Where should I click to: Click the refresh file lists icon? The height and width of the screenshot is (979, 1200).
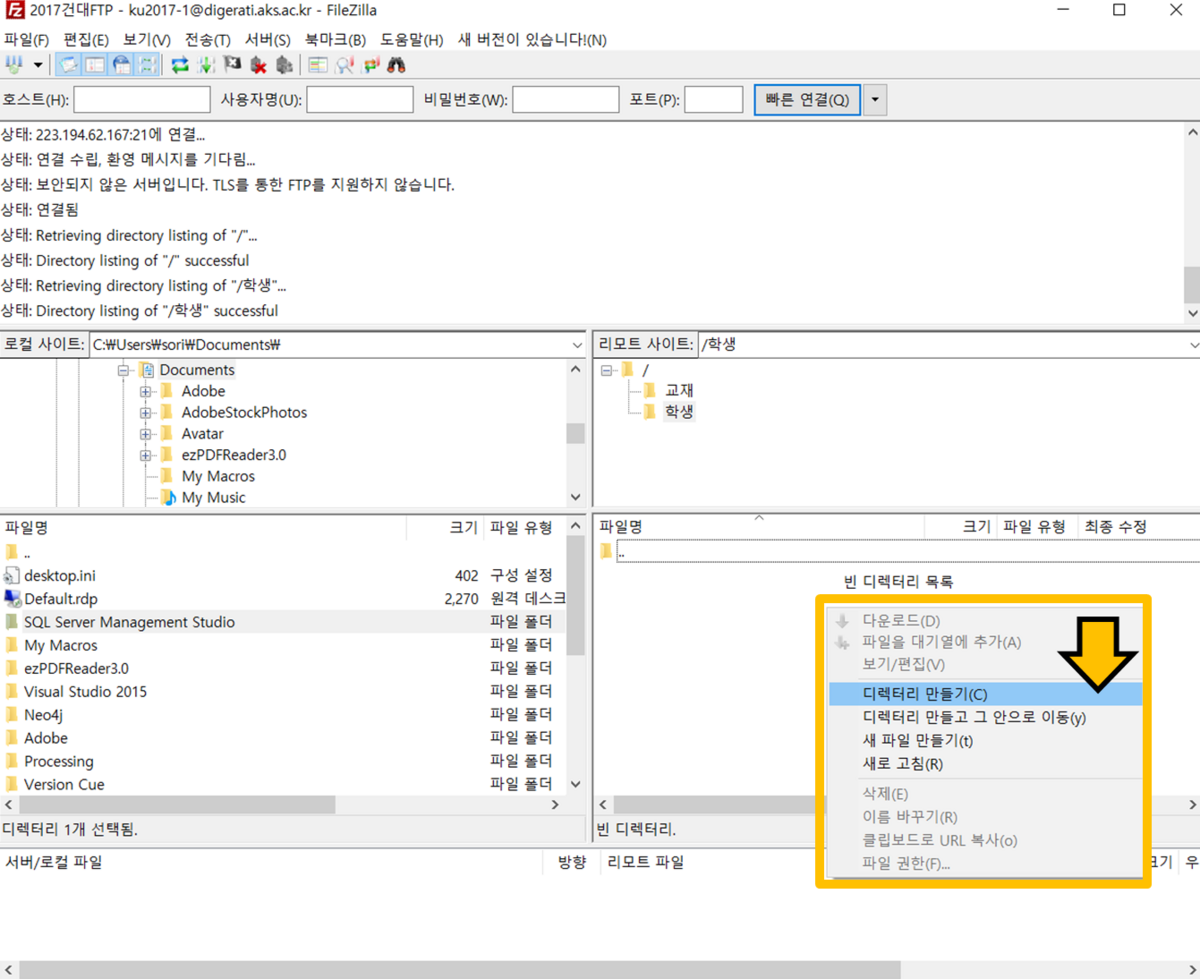180,65
